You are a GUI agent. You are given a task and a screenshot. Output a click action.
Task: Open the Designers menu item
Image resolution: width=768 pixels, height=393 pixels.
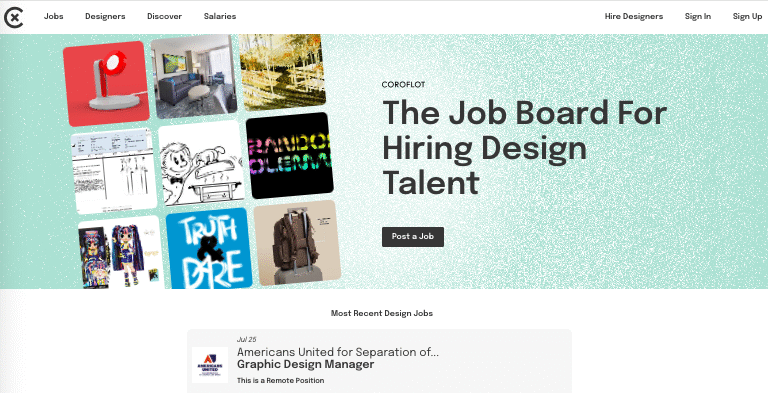pyautogui.click(x=105, y=16)
